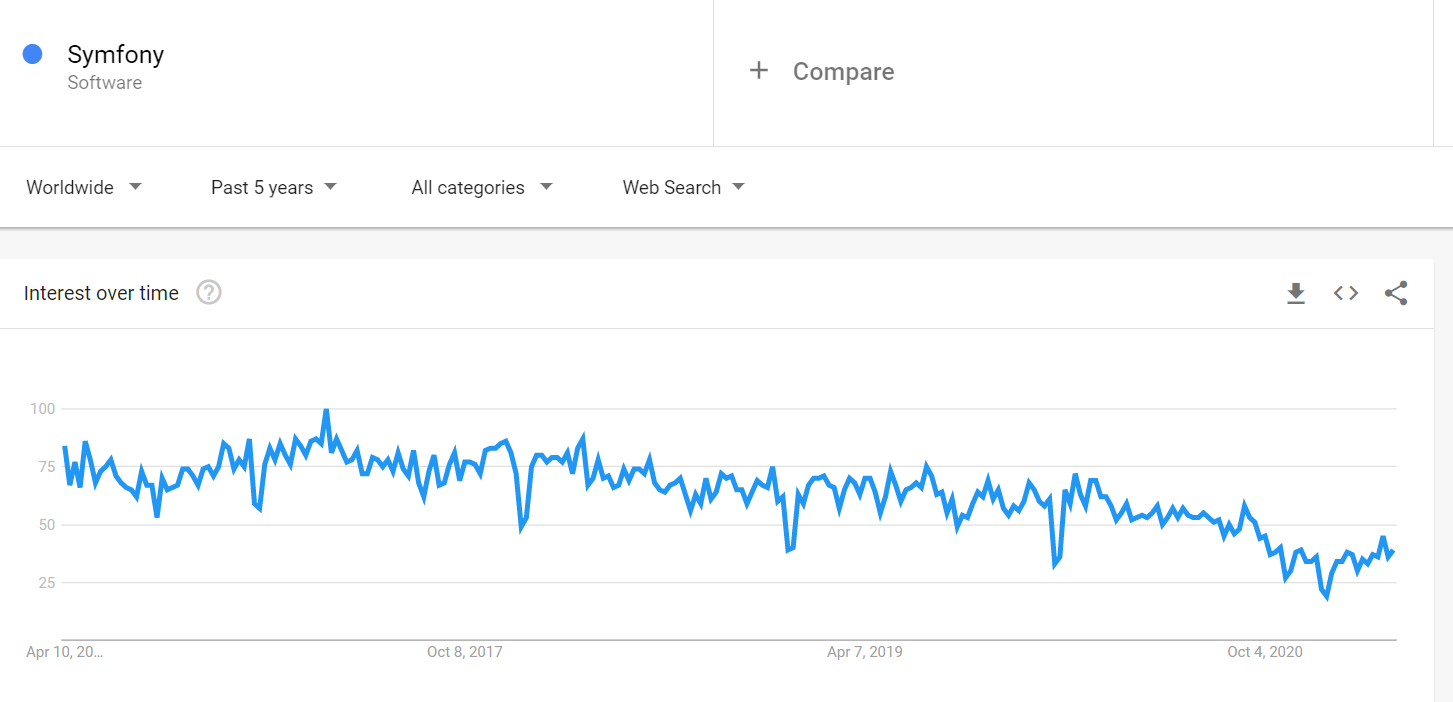Open the Interest over time help tooltip

(x=209, y=292)
